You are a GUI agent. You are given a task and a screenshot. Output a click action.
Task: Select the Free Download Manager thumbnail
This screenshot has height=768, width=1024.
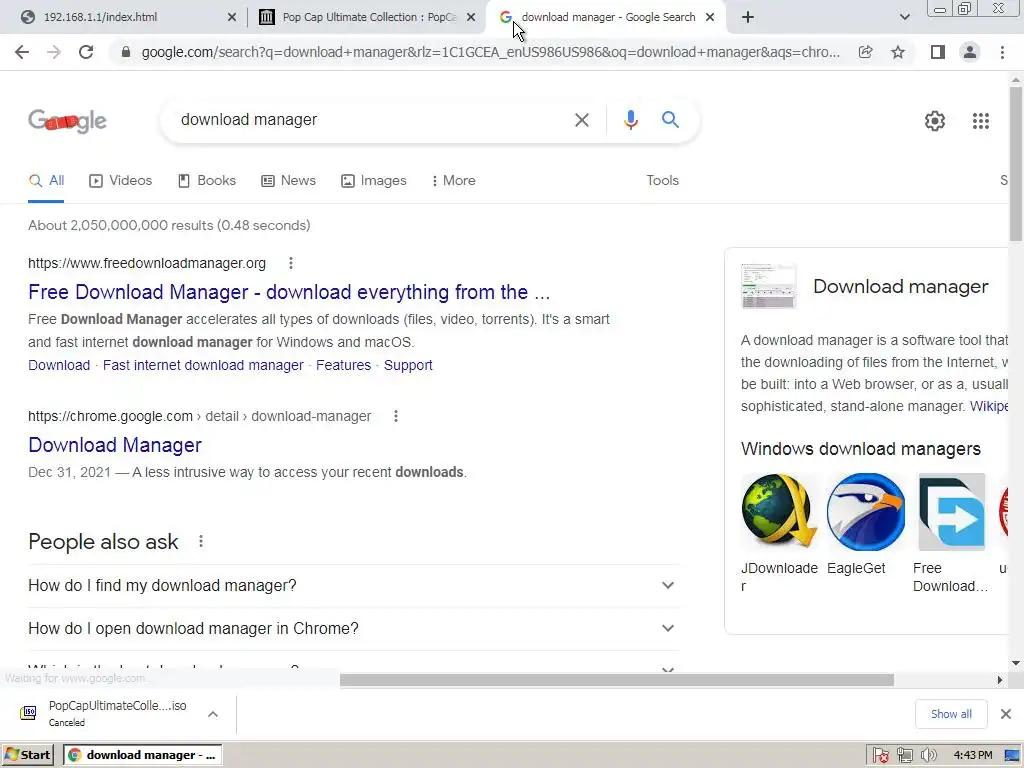click(952, 511)
